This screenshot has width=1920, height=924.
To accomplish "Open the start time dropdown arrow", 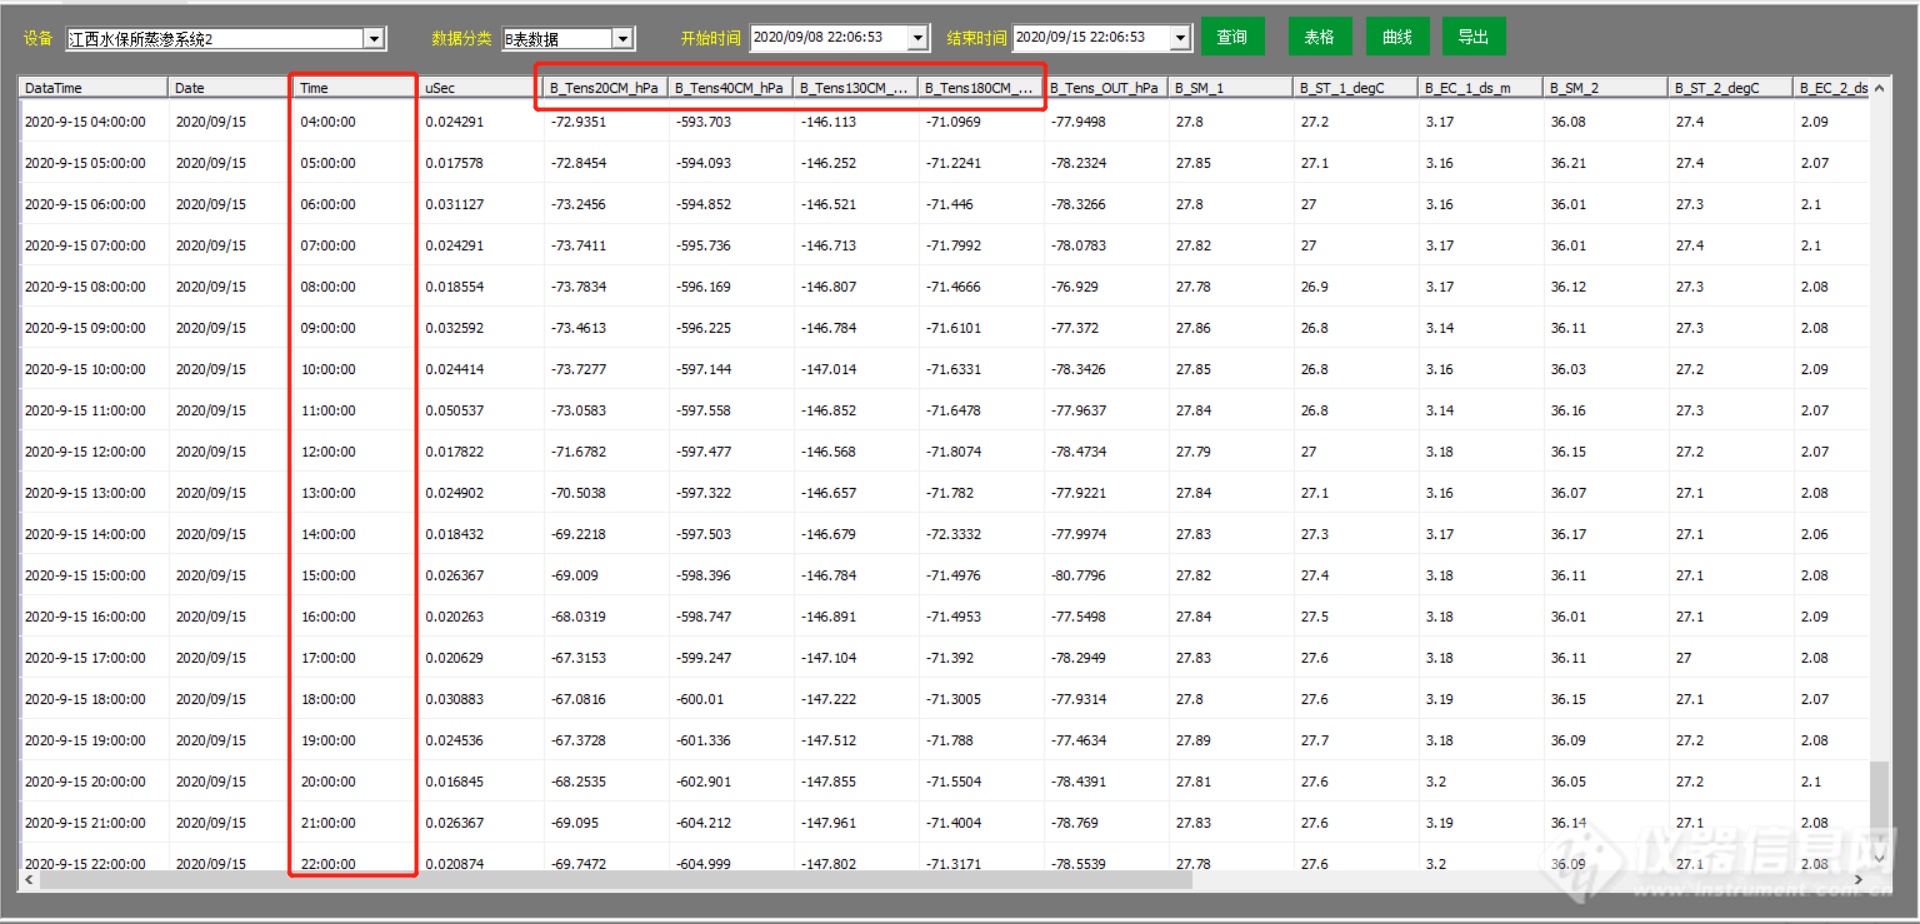I will pos(918,38).
